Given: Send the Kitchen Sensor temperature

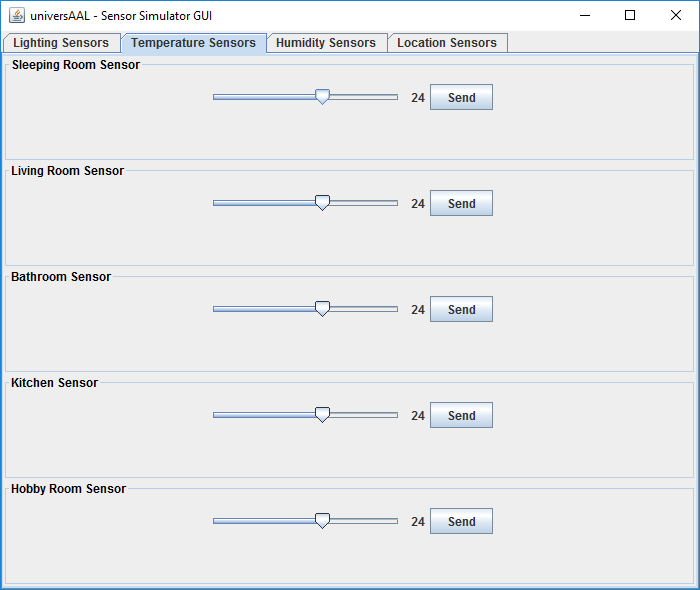Looking at the screenshot, I should [461, 415].
